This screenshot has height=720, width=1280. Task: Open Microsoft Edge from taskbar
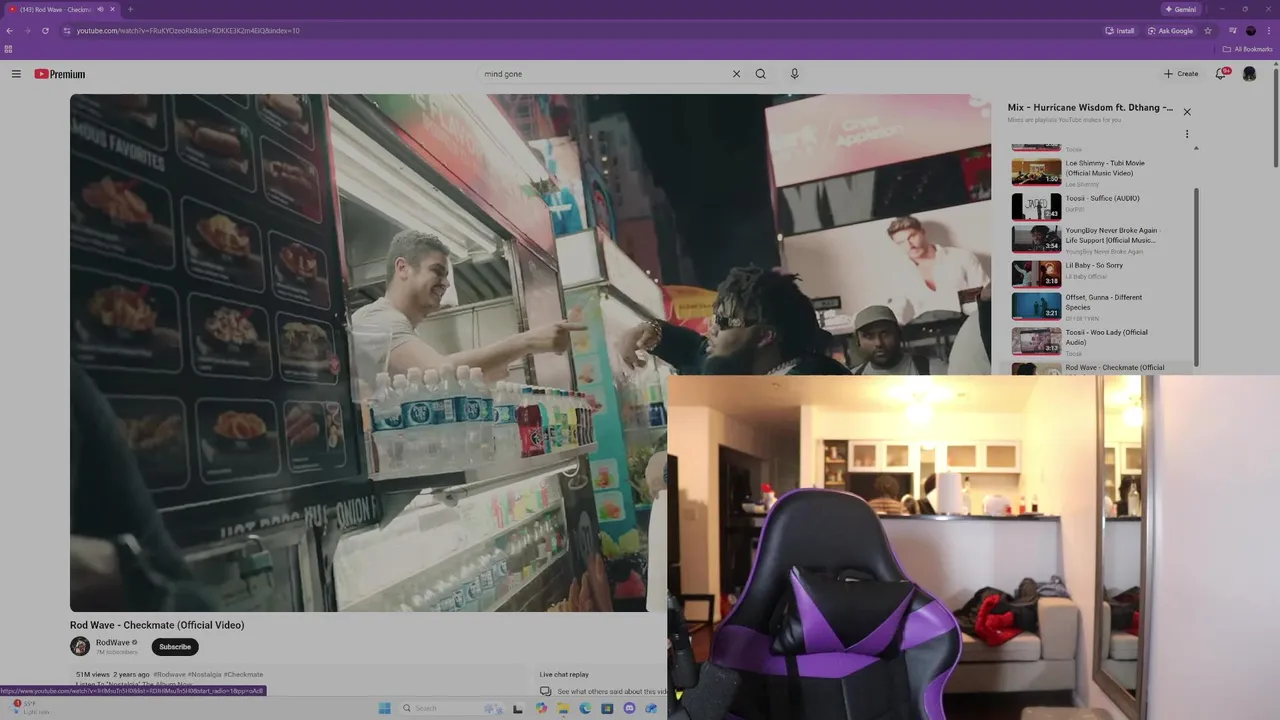pyautogui.click(x=585, y=708)
